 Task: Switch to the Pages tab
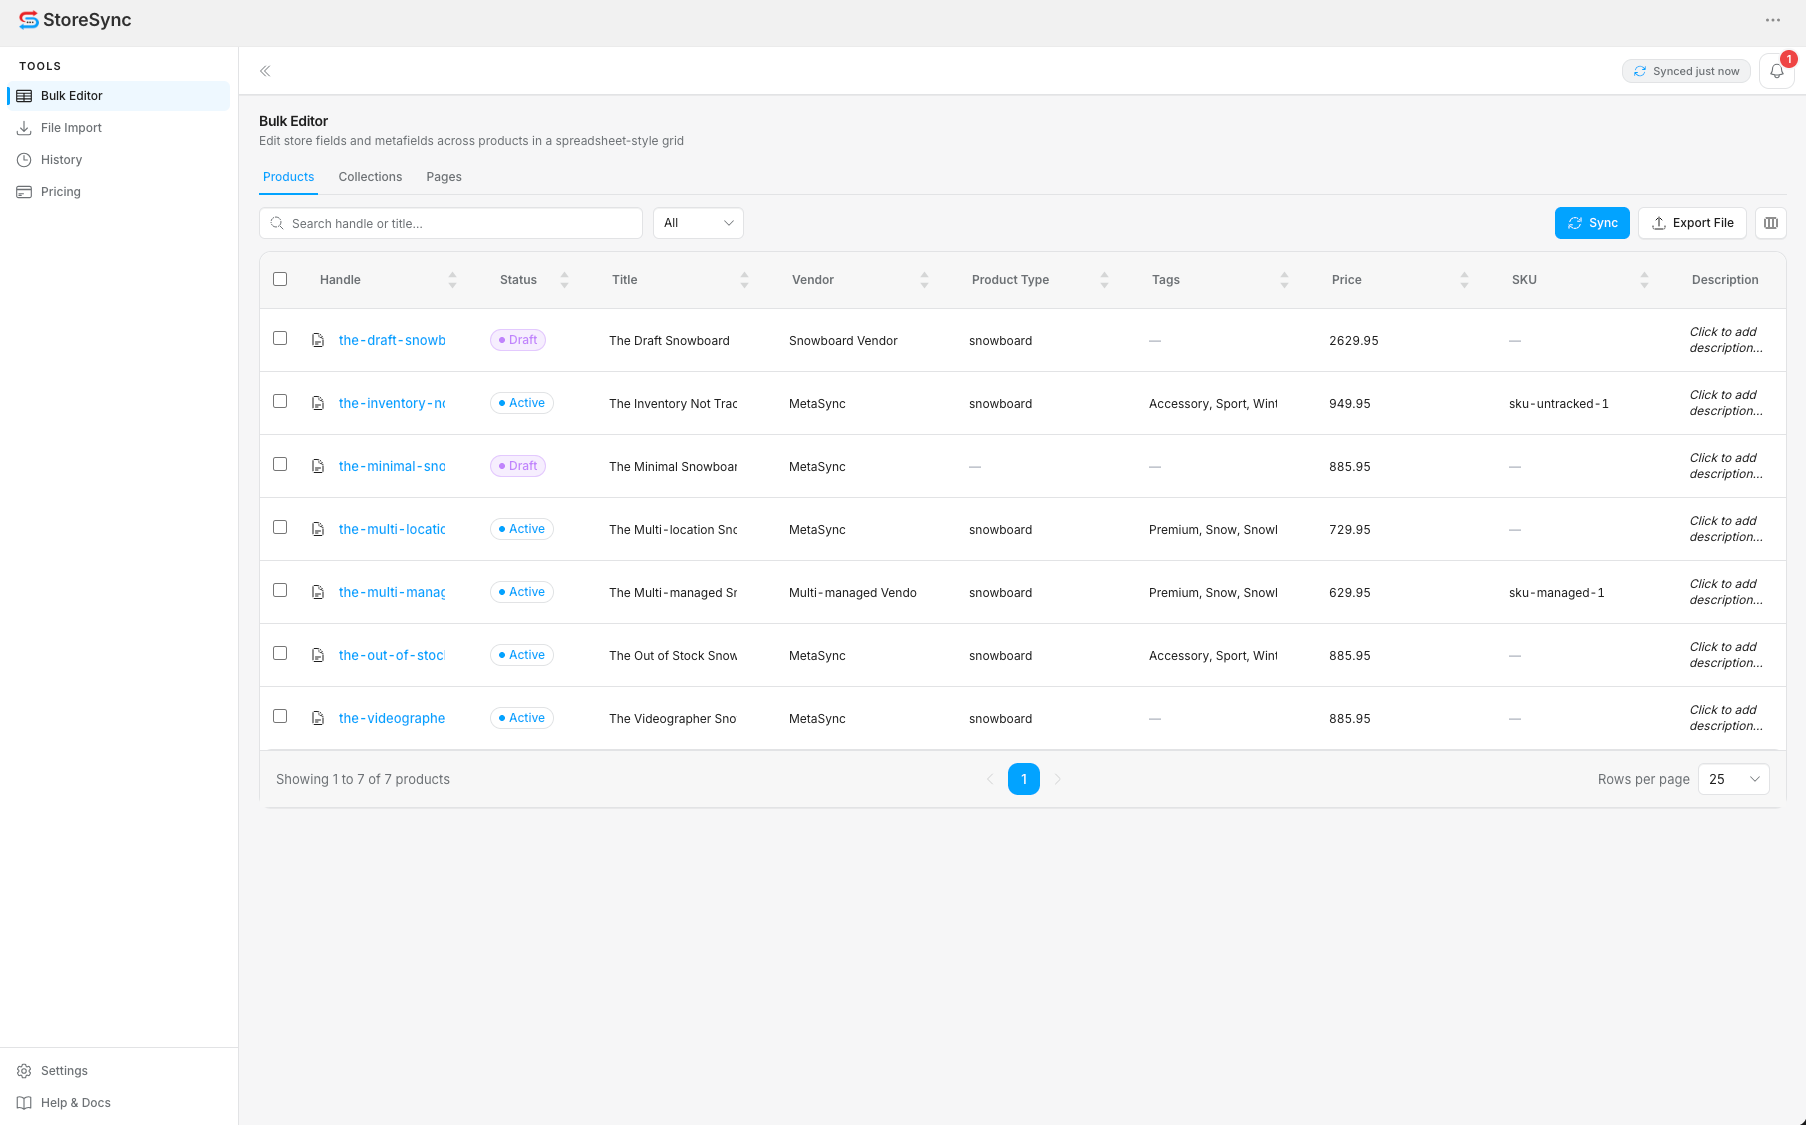[444, 177]
